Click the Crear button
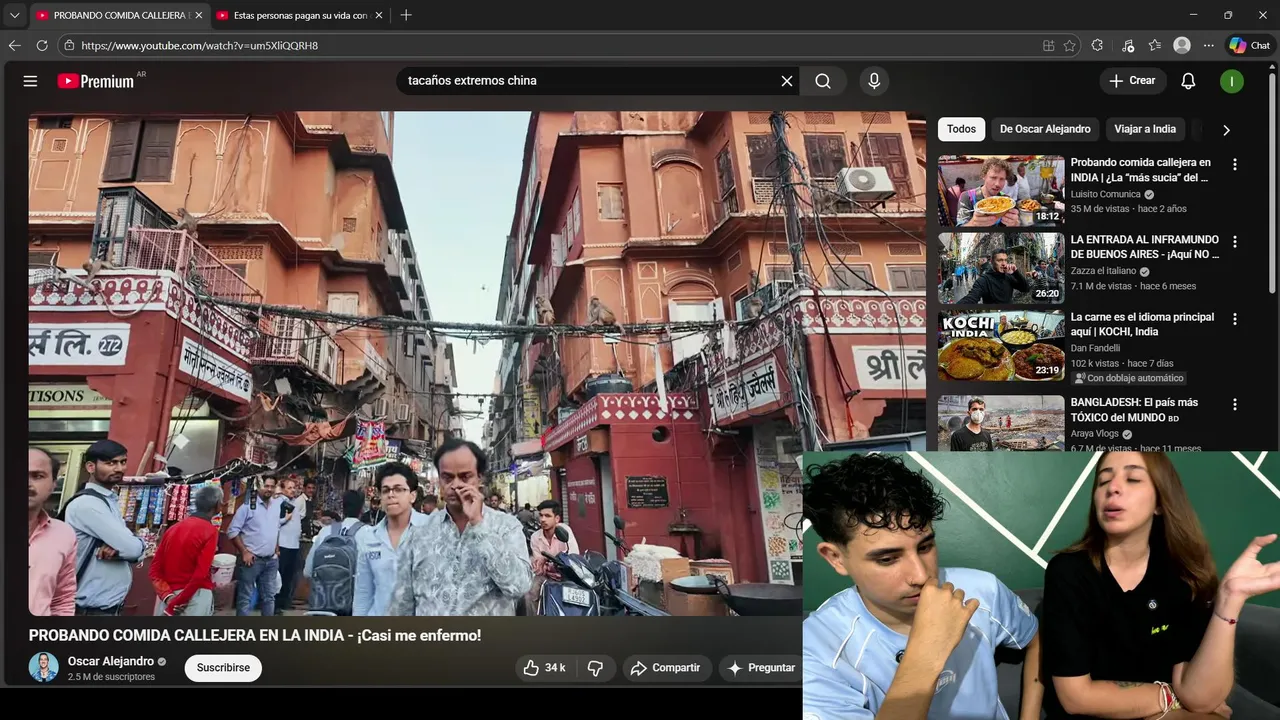Image resolution: width=1280 pixels, height=720 pixels. coord(1132,81)
